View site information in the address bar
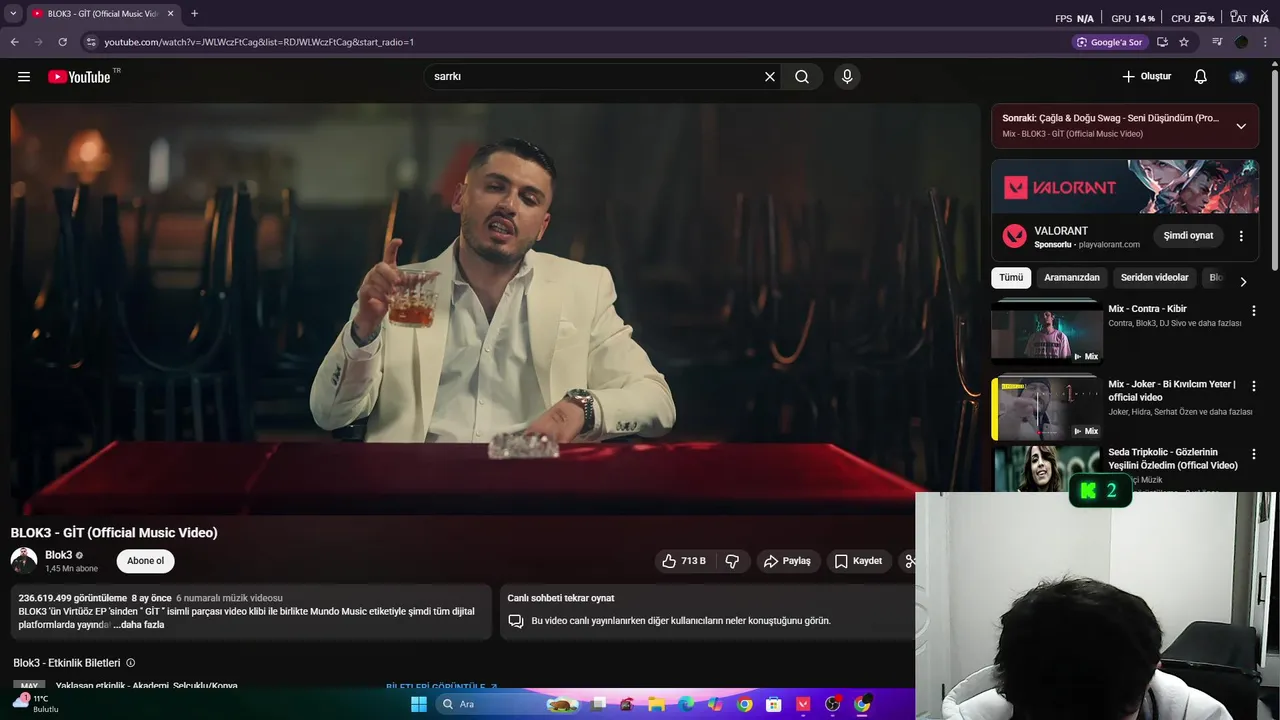Image resolution: width=1280 pixels, height=720 pixels. (91, 42)
